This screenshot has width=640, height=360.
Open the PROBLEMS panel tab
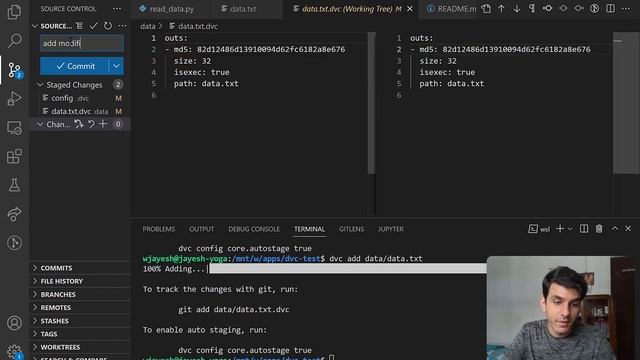(158, 229)
